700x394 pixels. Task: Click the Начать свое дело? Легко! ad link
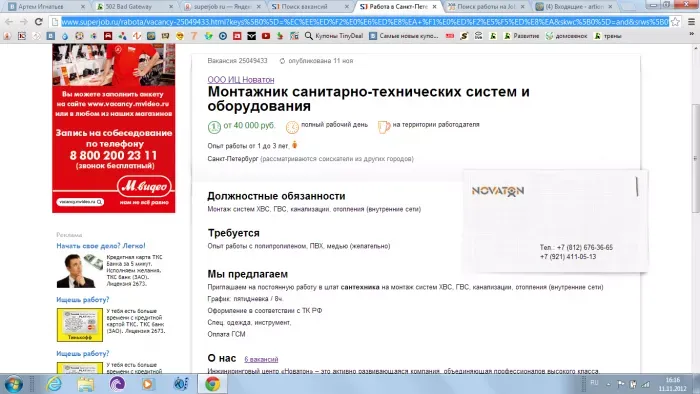click(x=101, y=246)
